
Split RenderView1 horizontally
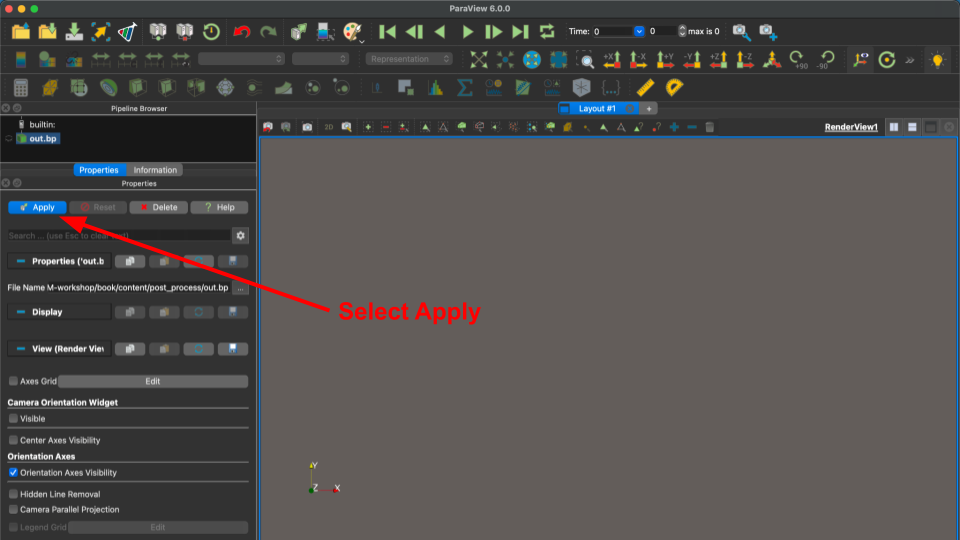(x=894, y=127)
